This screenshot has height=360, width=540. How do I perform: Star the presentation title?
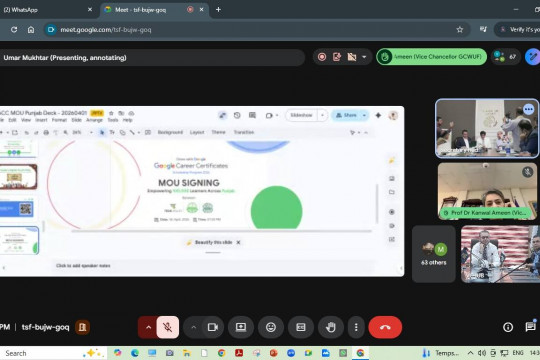pyautogui.click(x=111, y=113)
